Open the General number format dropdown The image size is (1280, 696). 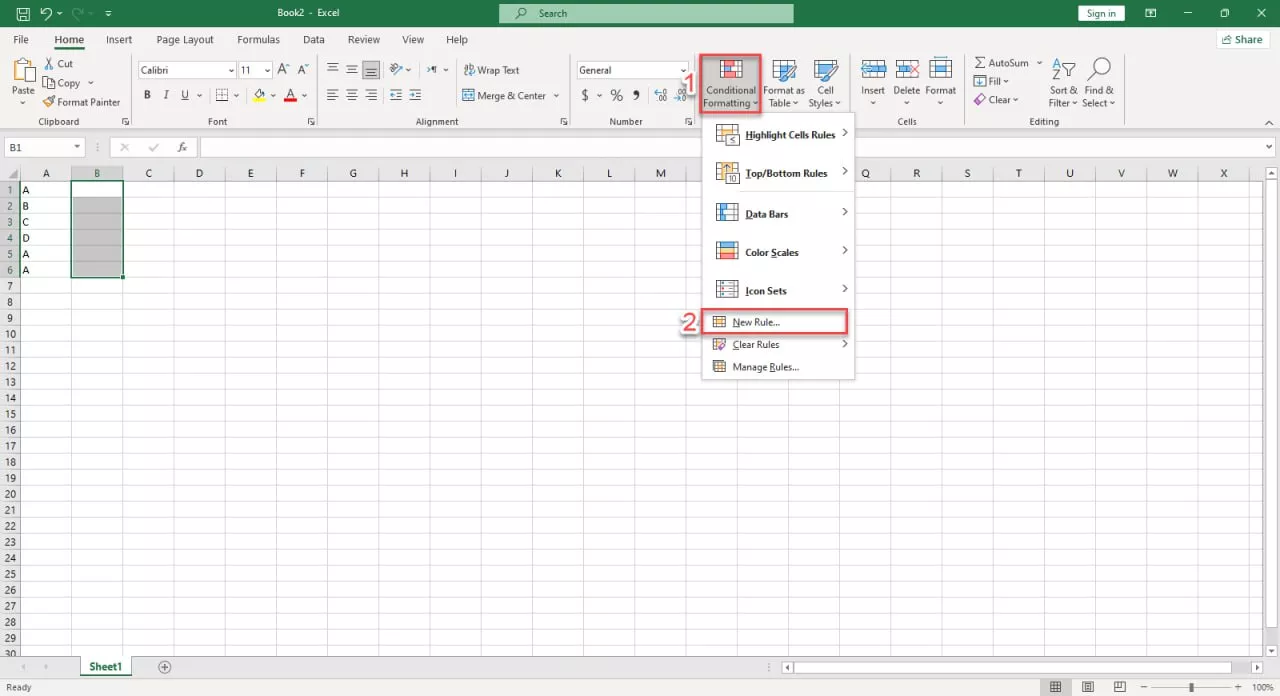(x=683, y=70)
